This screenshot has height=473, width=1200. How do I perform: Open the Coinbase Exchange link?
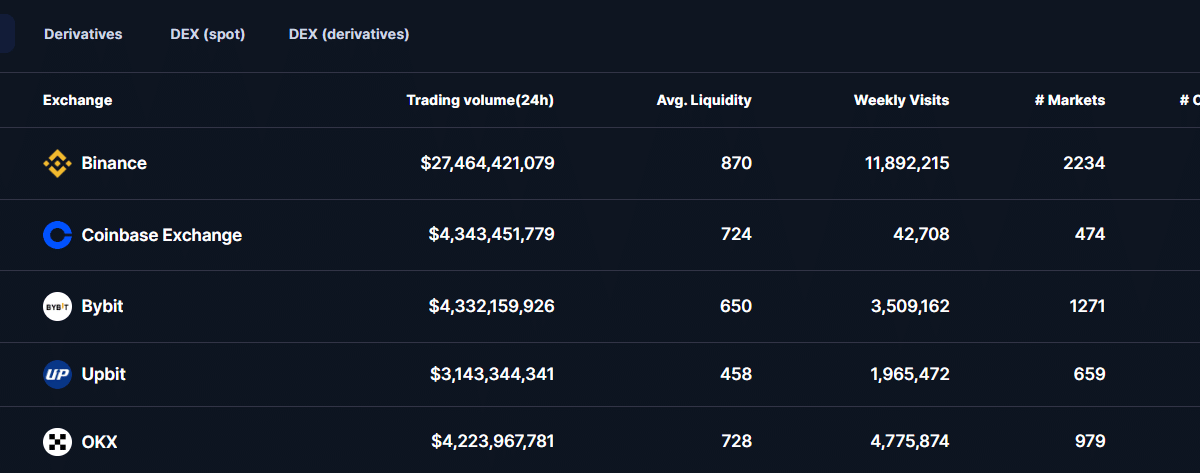coord(161,235)
